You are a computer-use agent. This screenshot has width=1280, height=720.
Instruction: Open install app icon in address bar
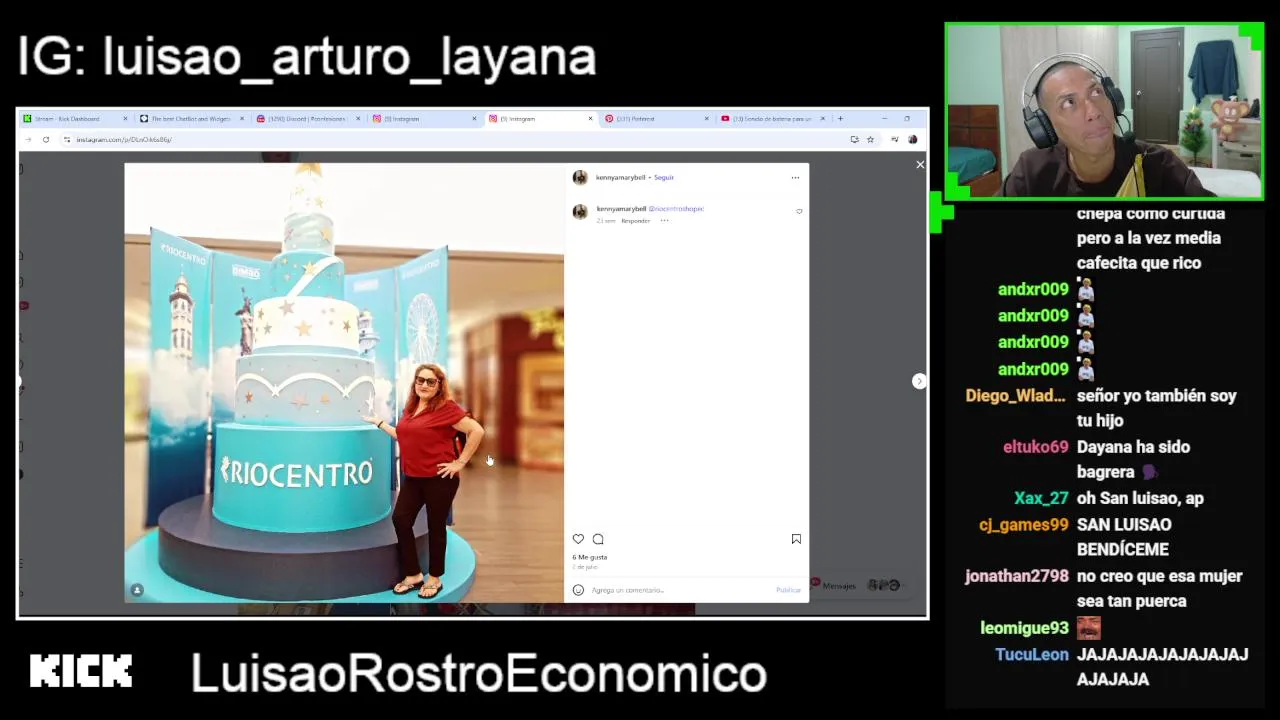pyautogui.click(x=854, y=139)
